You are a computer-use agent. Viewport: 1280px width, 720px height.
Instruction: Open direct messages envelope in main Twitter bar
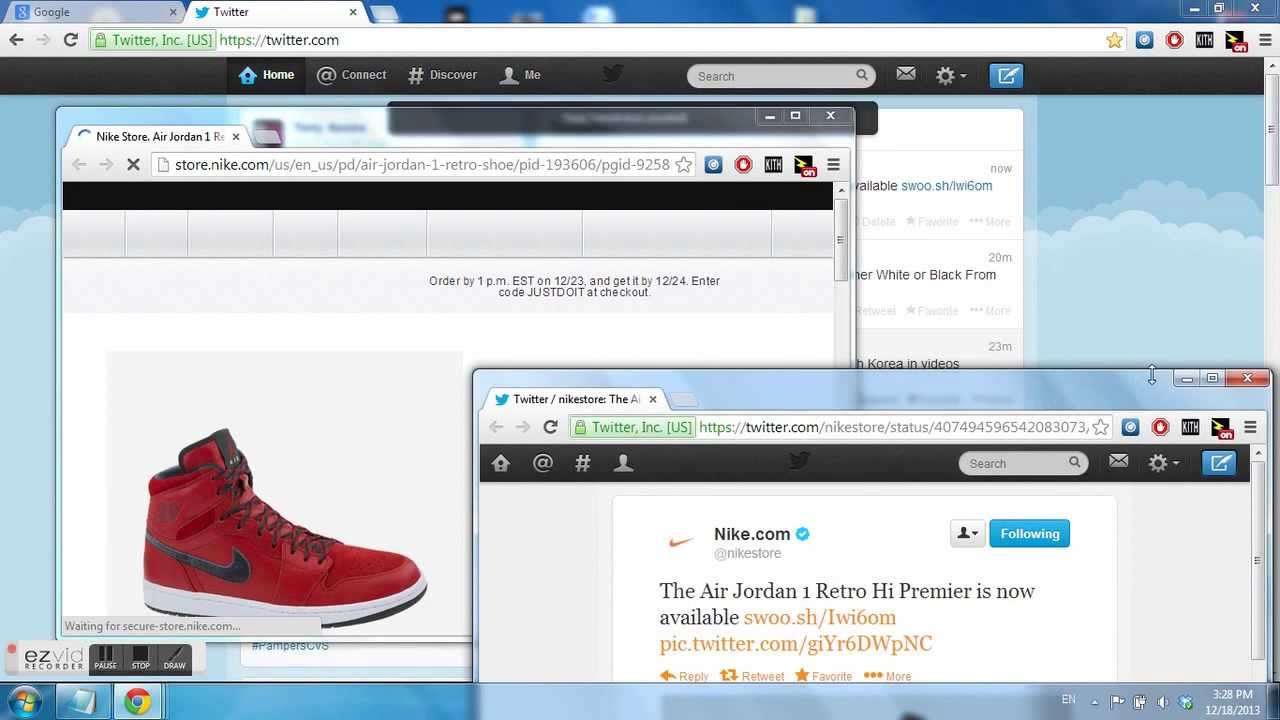coord(905,74)
